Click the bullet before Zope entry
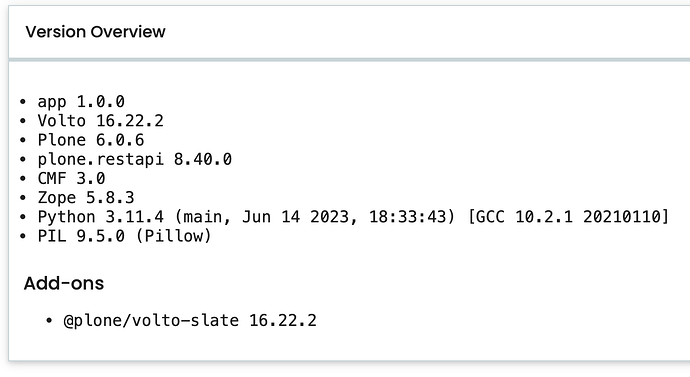The width and height of the screenshot is (690, 377). click(23, 198)
